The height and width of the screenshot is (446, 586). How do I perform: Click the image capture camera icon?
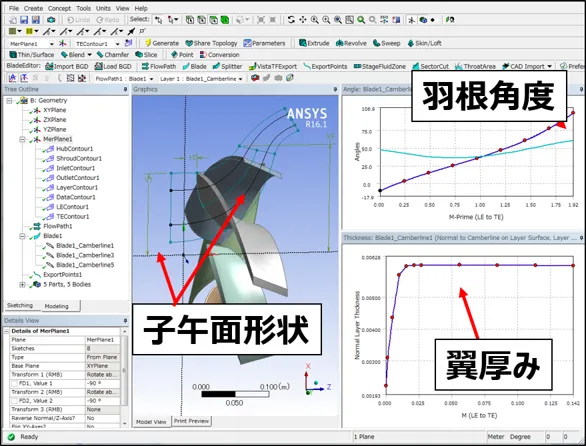point(51,20)
